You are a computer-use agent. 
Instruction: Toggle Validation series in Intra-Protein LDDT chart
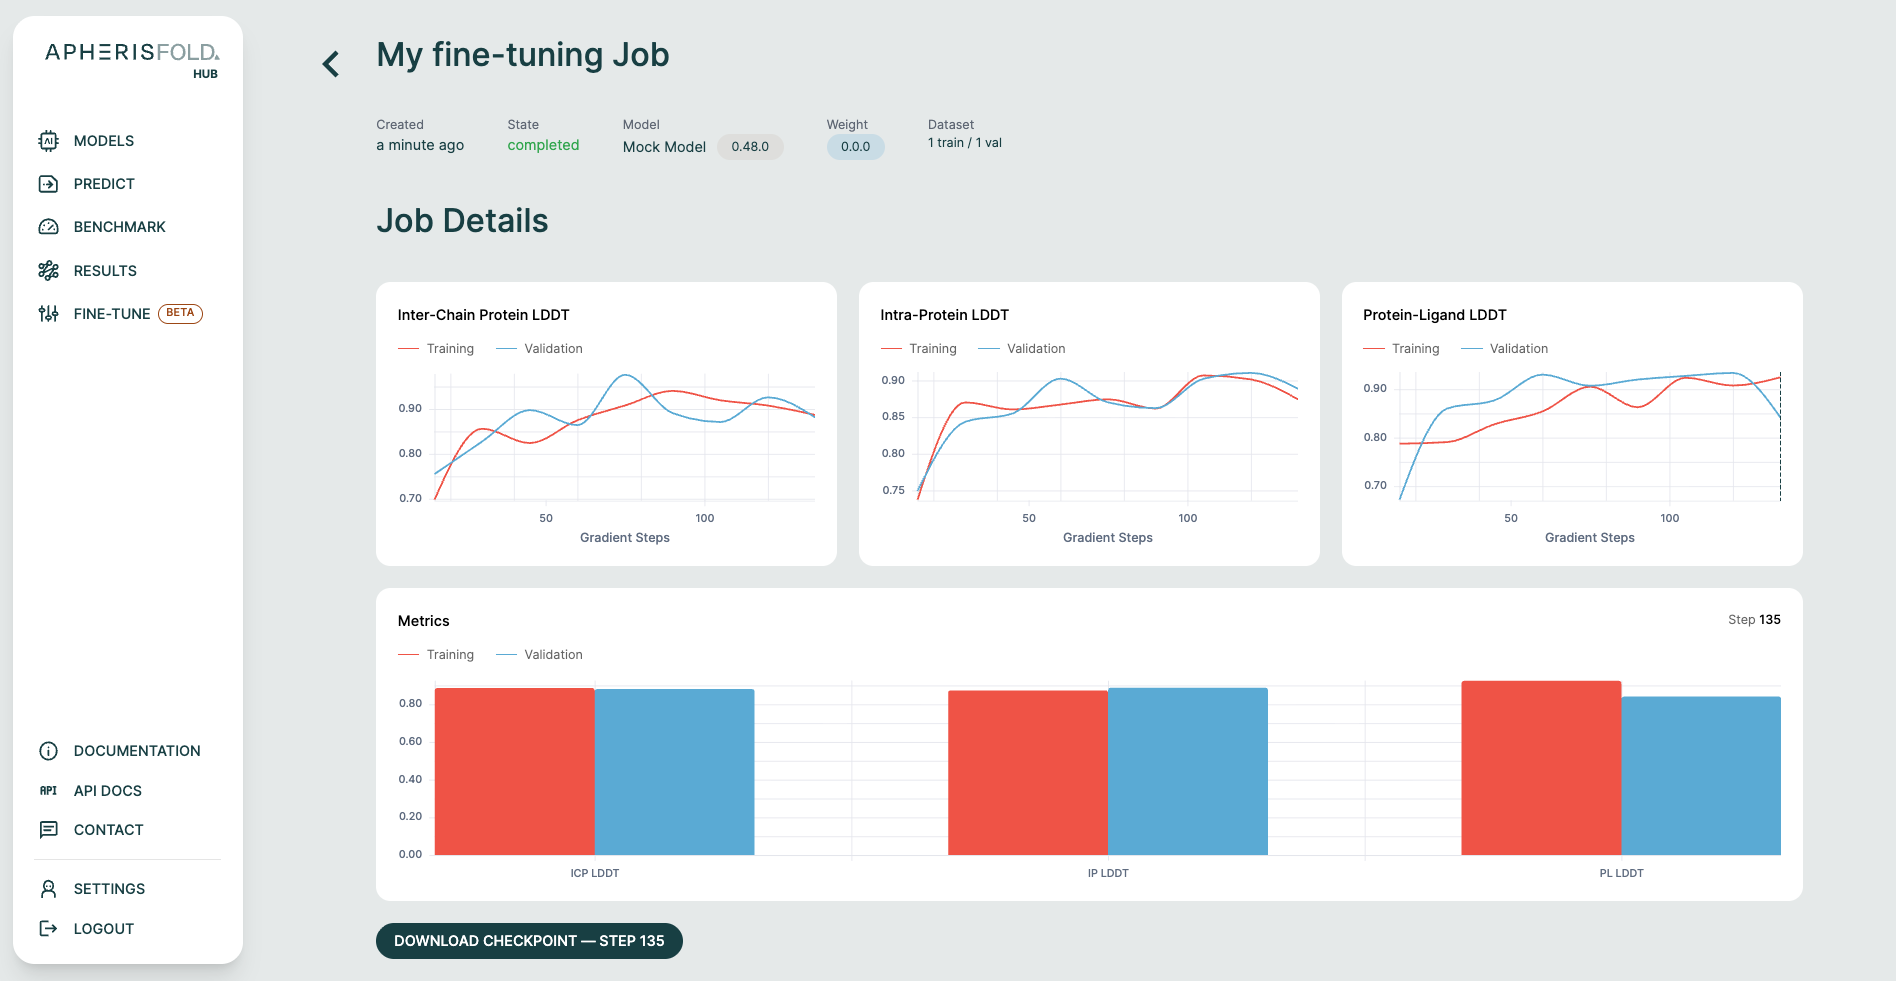1023,349
